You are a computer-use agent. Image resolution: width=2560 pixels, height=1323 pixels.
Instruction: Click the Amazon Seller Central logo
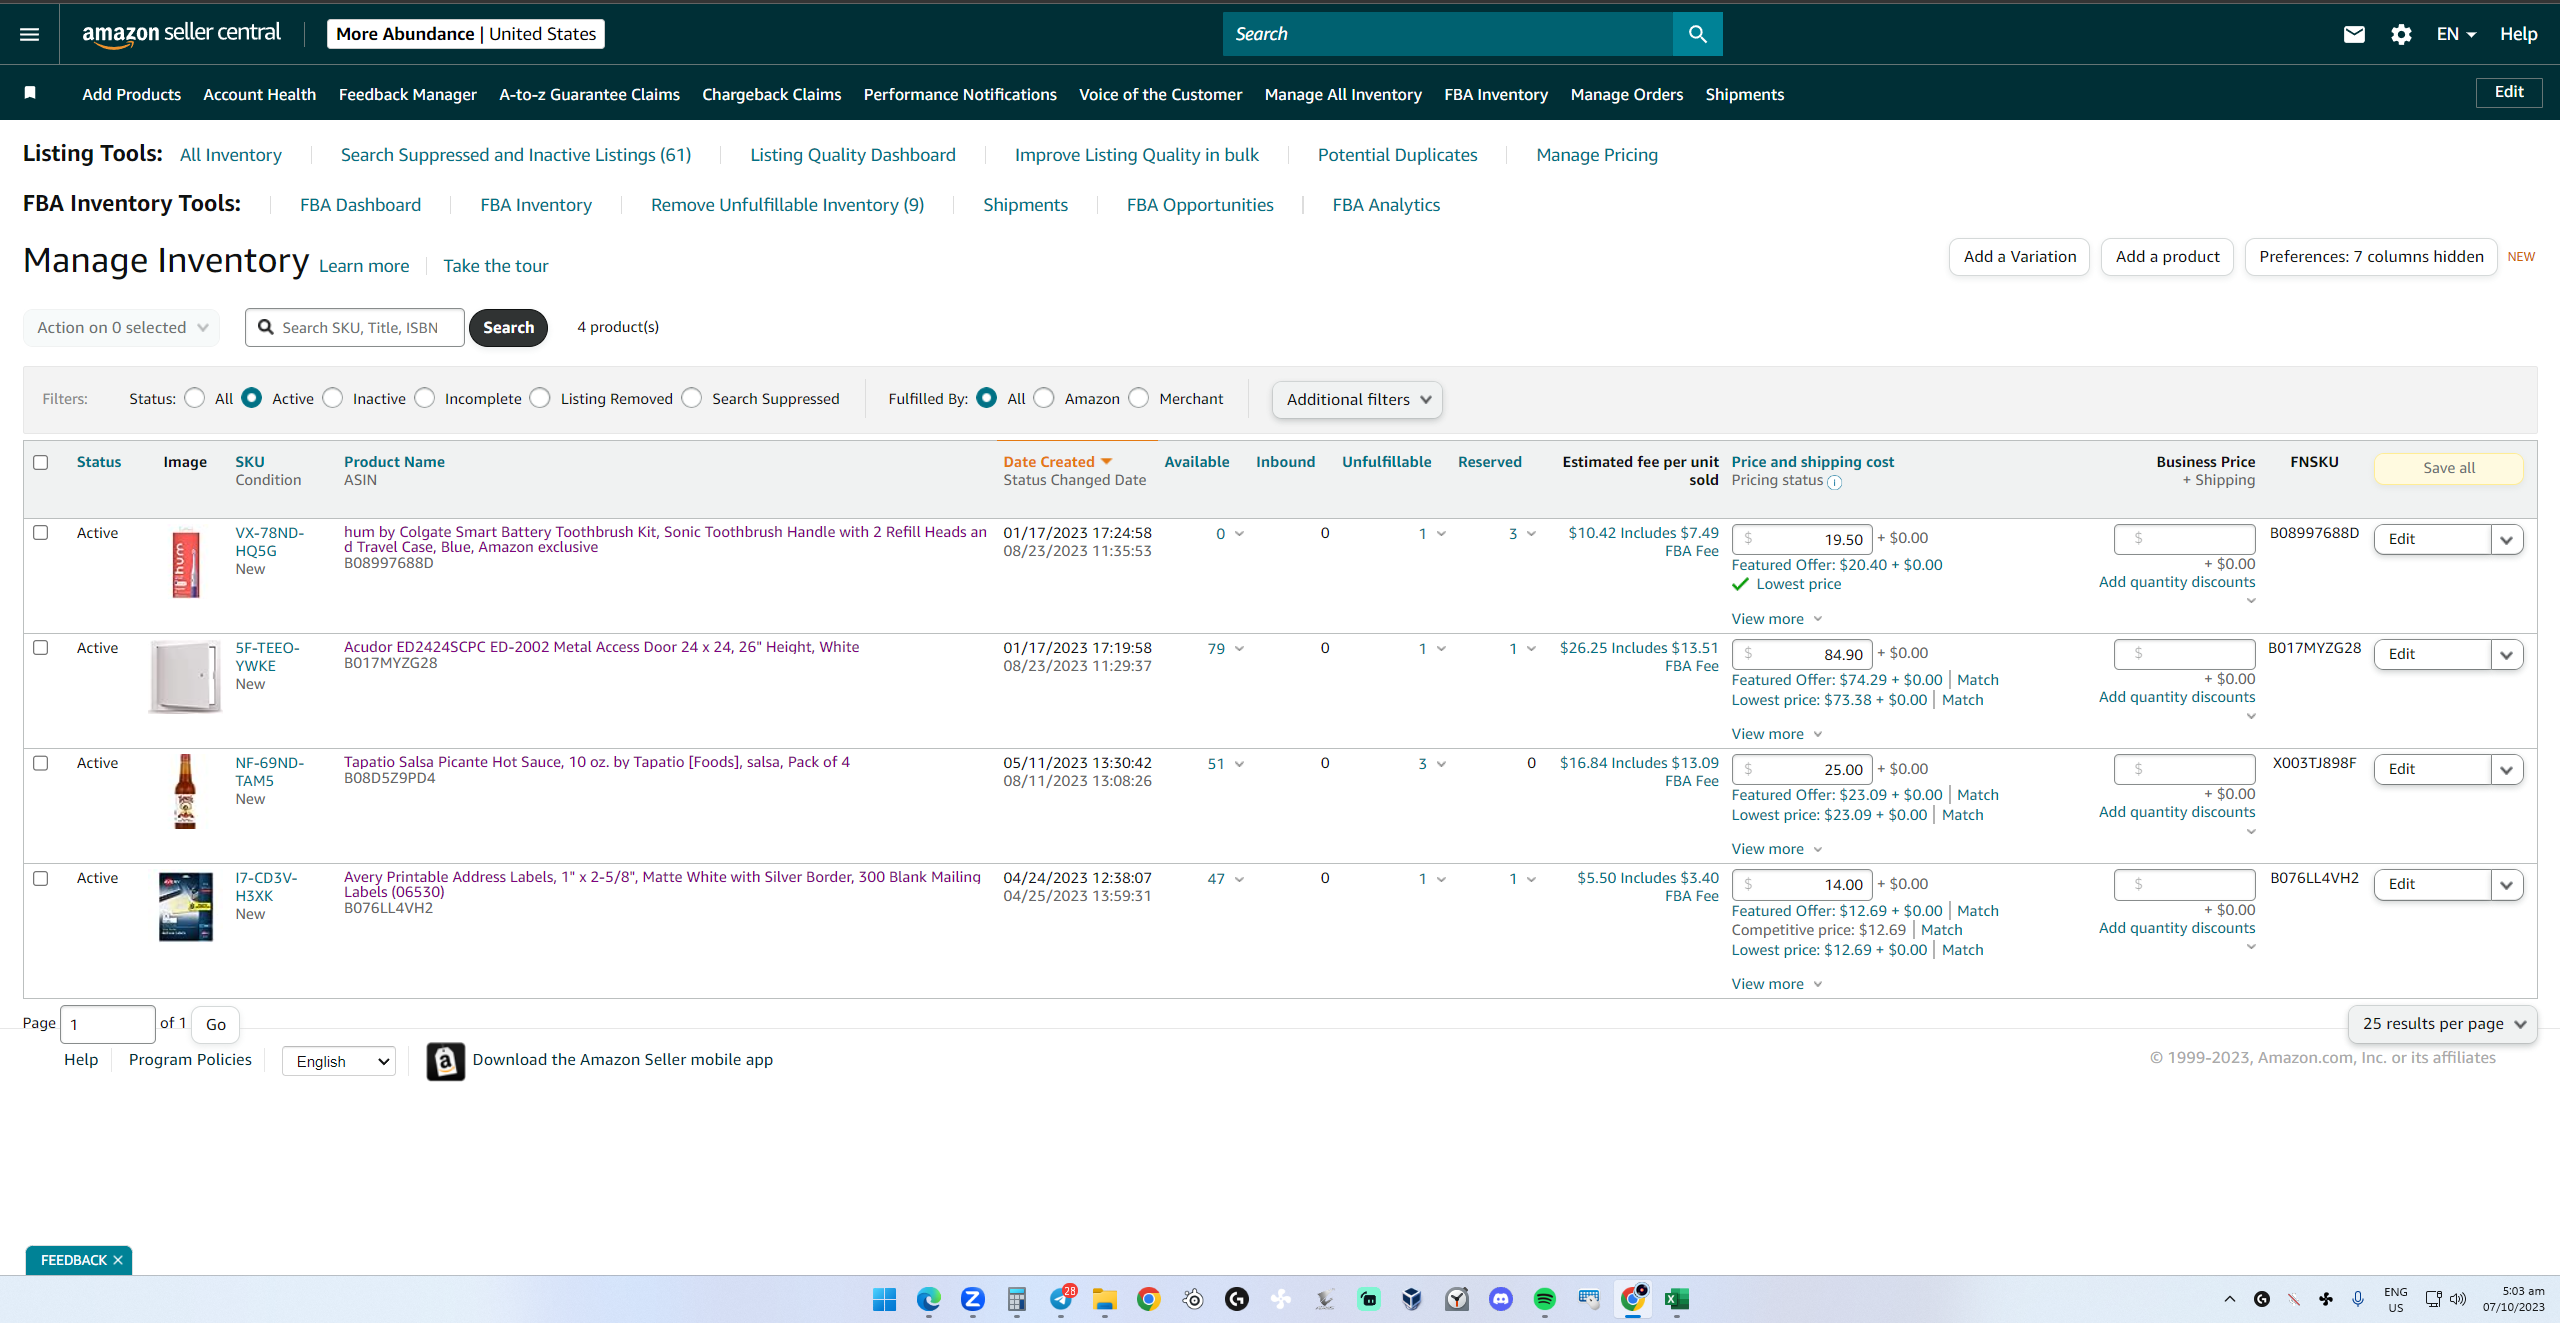pyautogui.click(x=181, y=34)
